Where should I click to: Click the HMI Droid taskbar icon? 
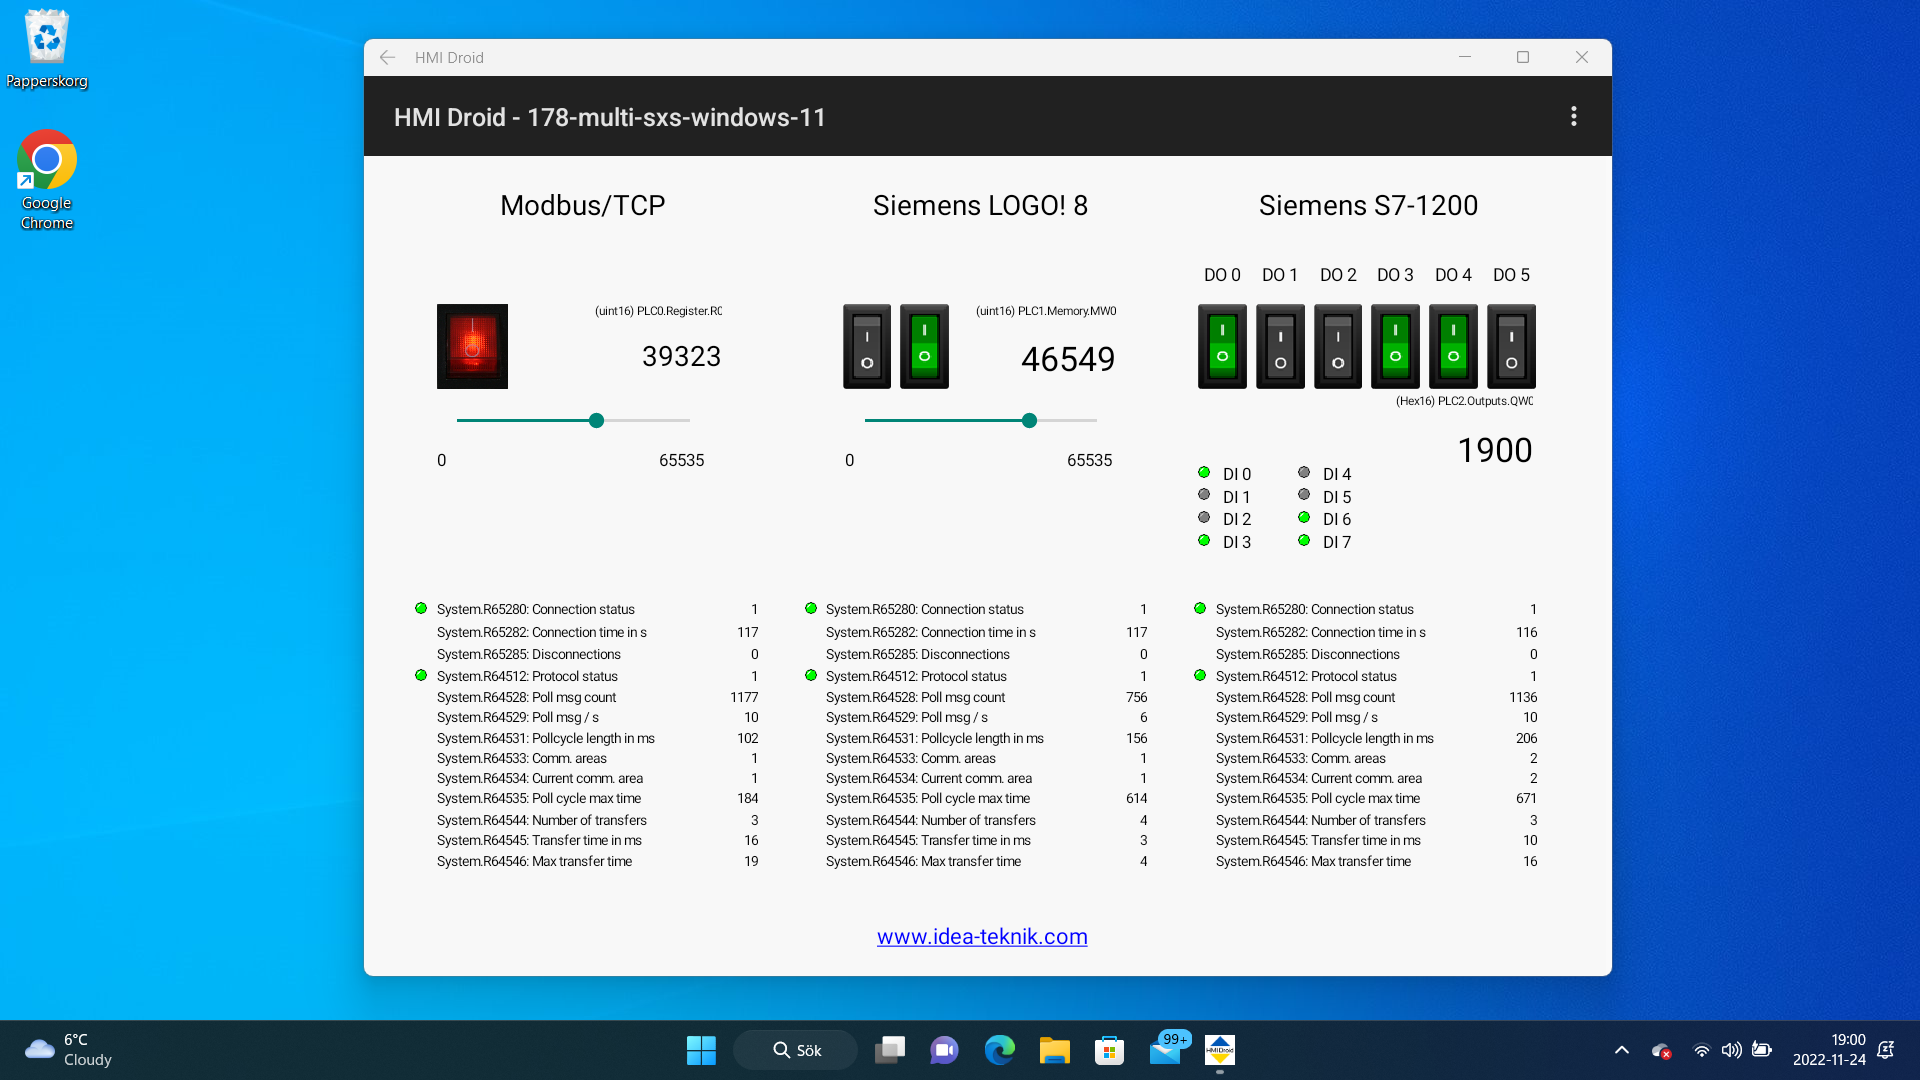click(x=1220, y=1050)
